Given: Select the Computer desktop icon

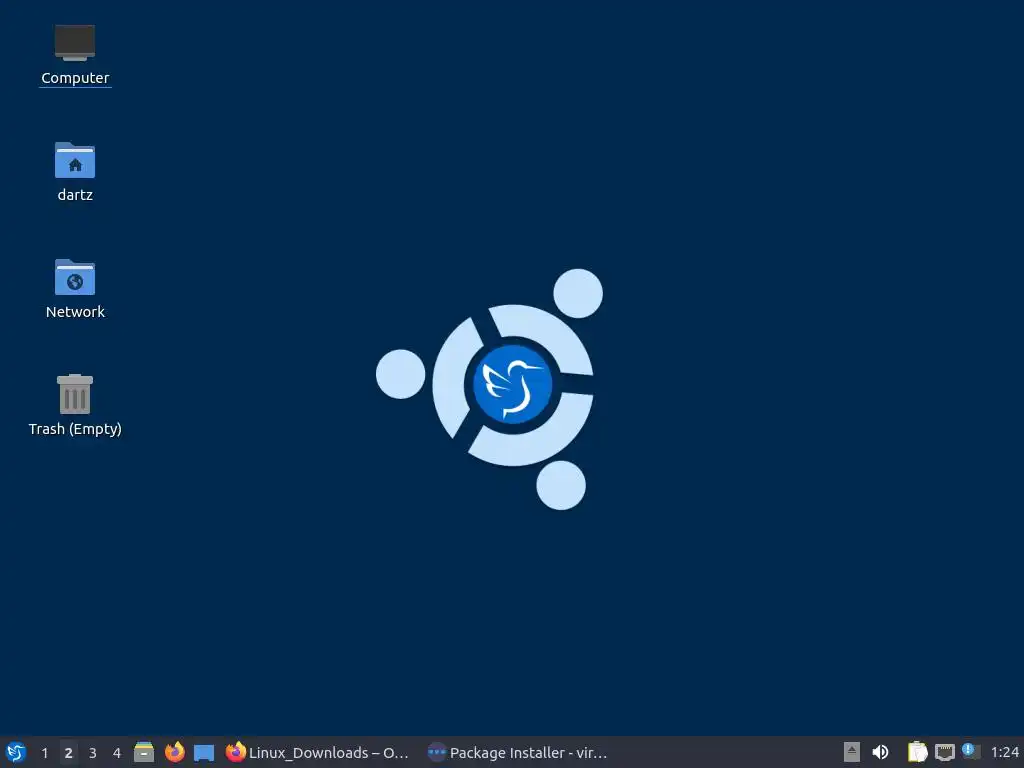Looking at the screenshot, I should [75, 55].
